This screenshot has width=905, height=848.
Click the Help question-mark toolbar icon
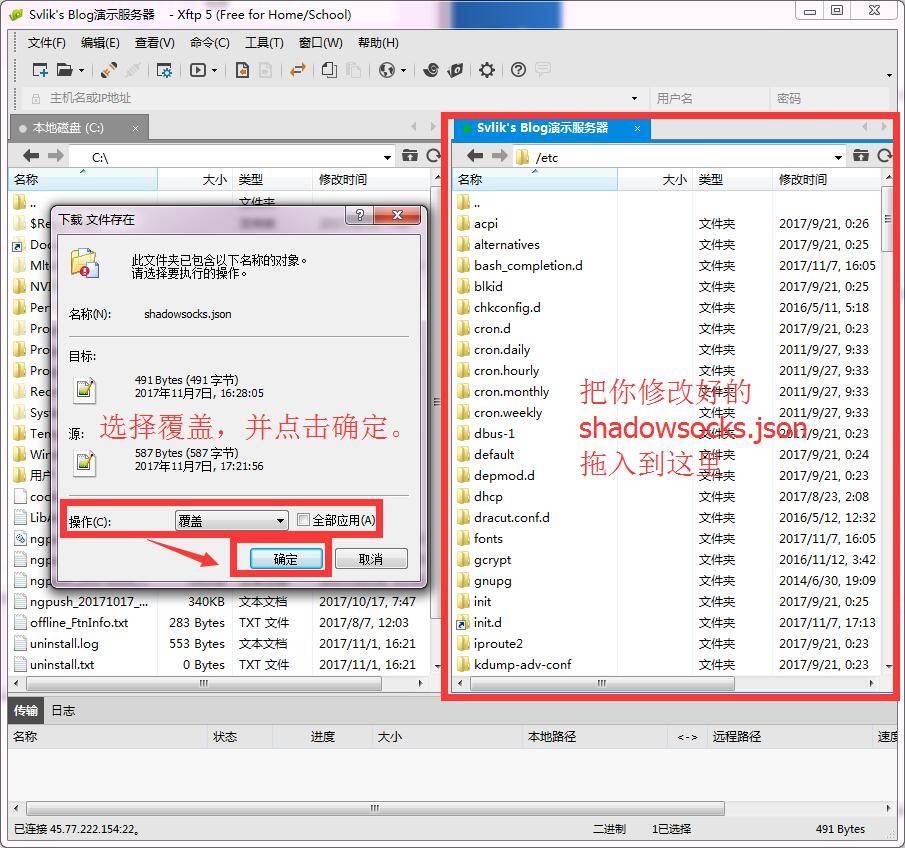click(x=518, y=70)
